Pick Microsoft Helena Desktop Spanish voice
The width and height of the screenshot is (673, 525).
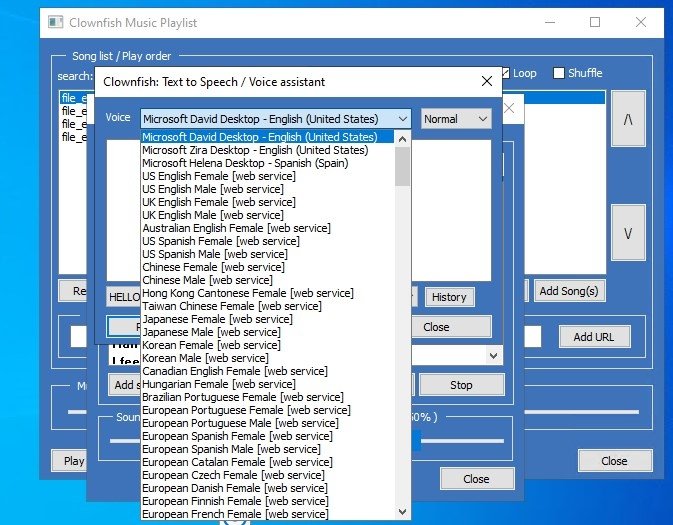(x=267, y=163)
